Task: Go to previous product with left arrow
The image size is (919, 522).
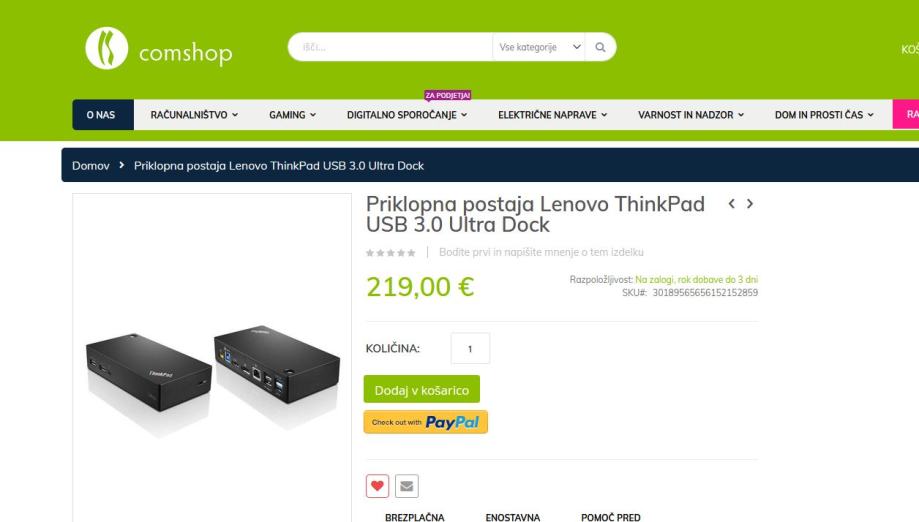Action: pyautogui.click(x=731, y=204)
